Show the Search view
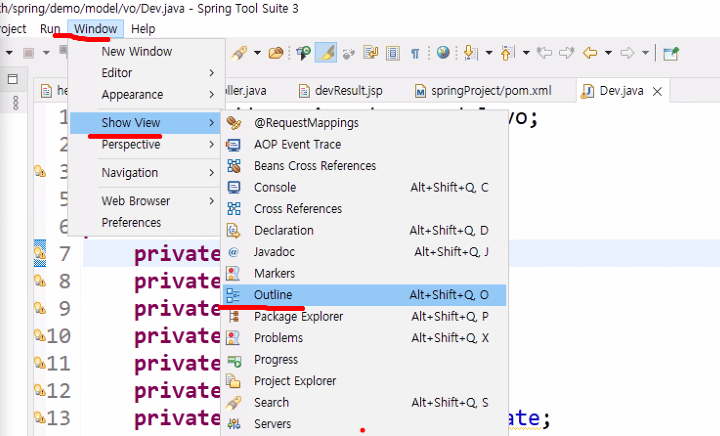The height and width of the screenshot is (436, 720). (x=365, y=402)
